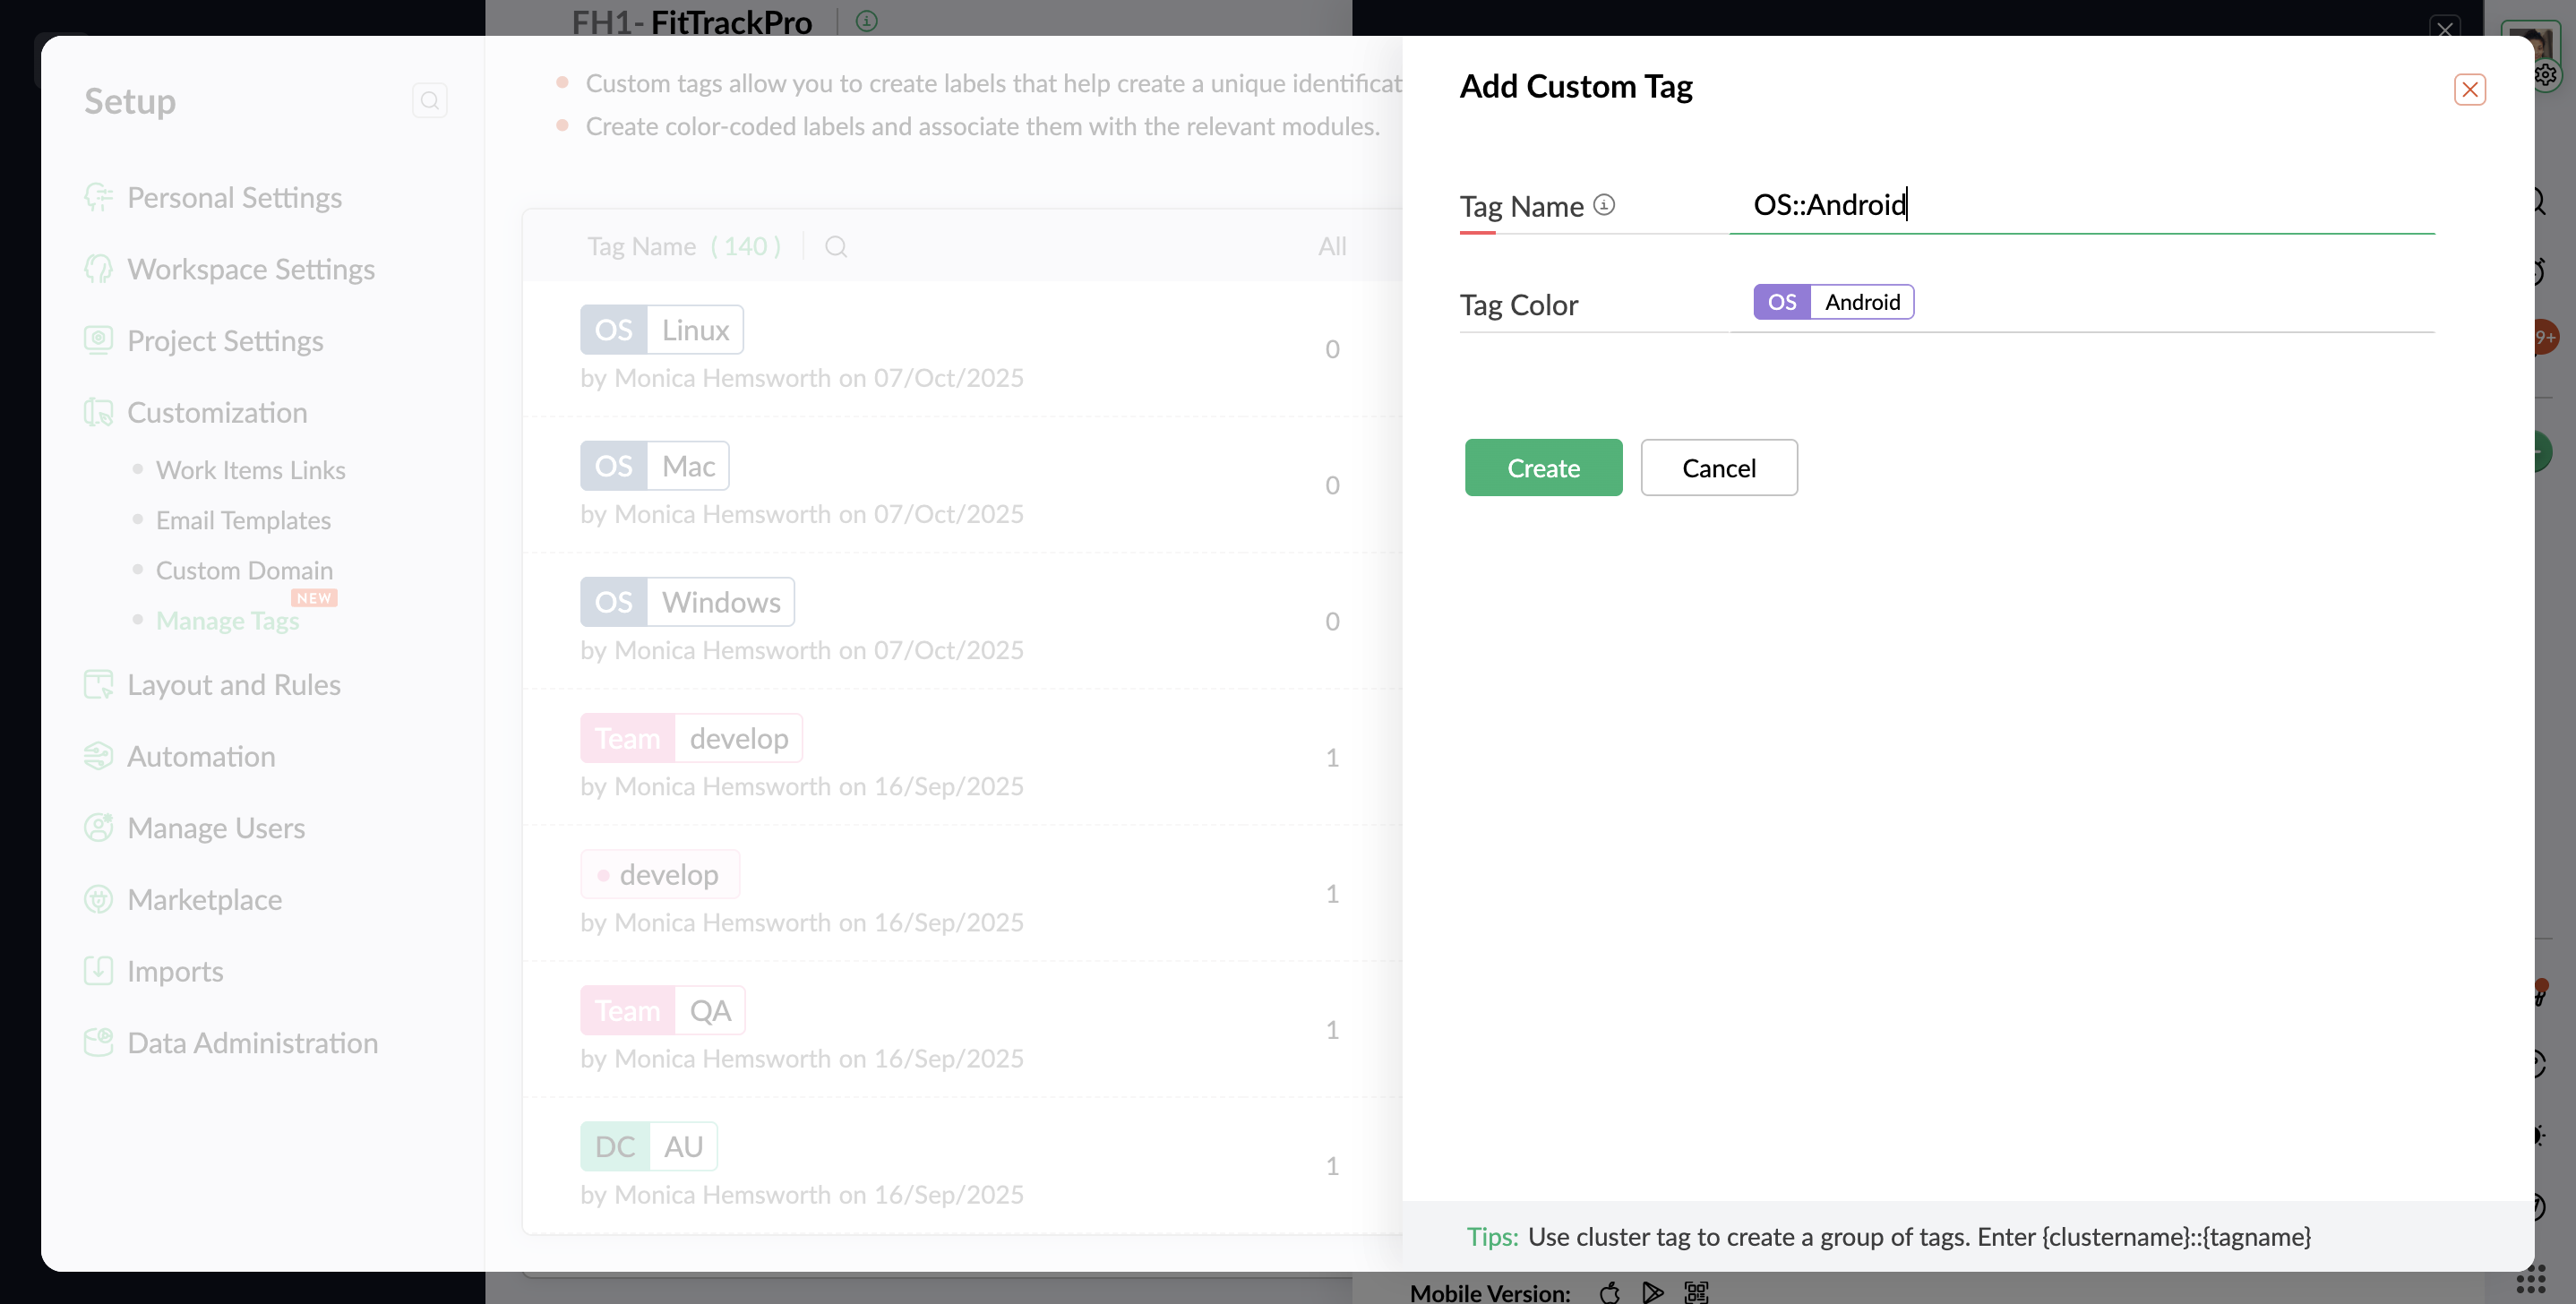The width and height of the screenshot is (2576, 1304).
Task: Close the Add Custom Tag panel
Action: (x=2469, y=90)
